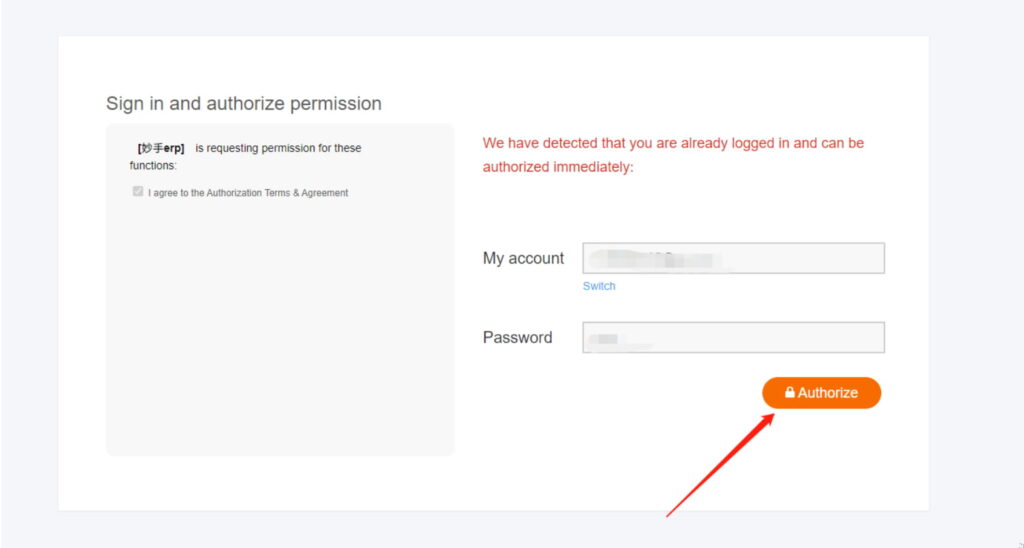Click 'is requesting permission for these functions' text
The image size is (1024, 548).
278,148
